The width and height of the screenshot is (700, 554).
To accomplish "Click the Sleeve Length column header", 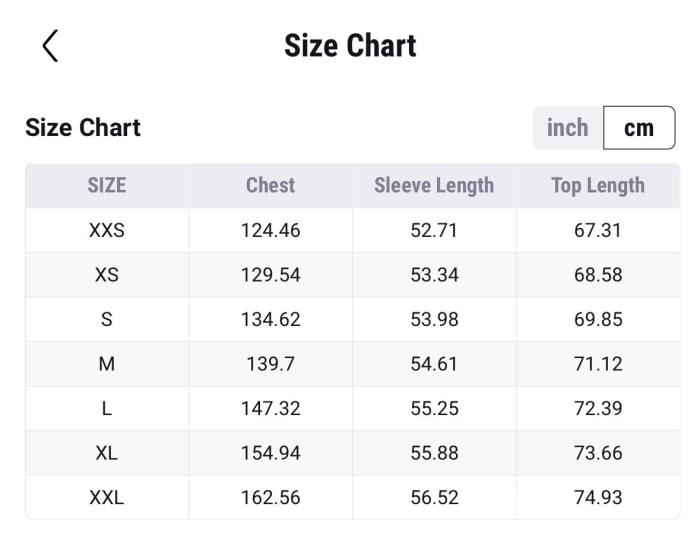I will 434,185.
